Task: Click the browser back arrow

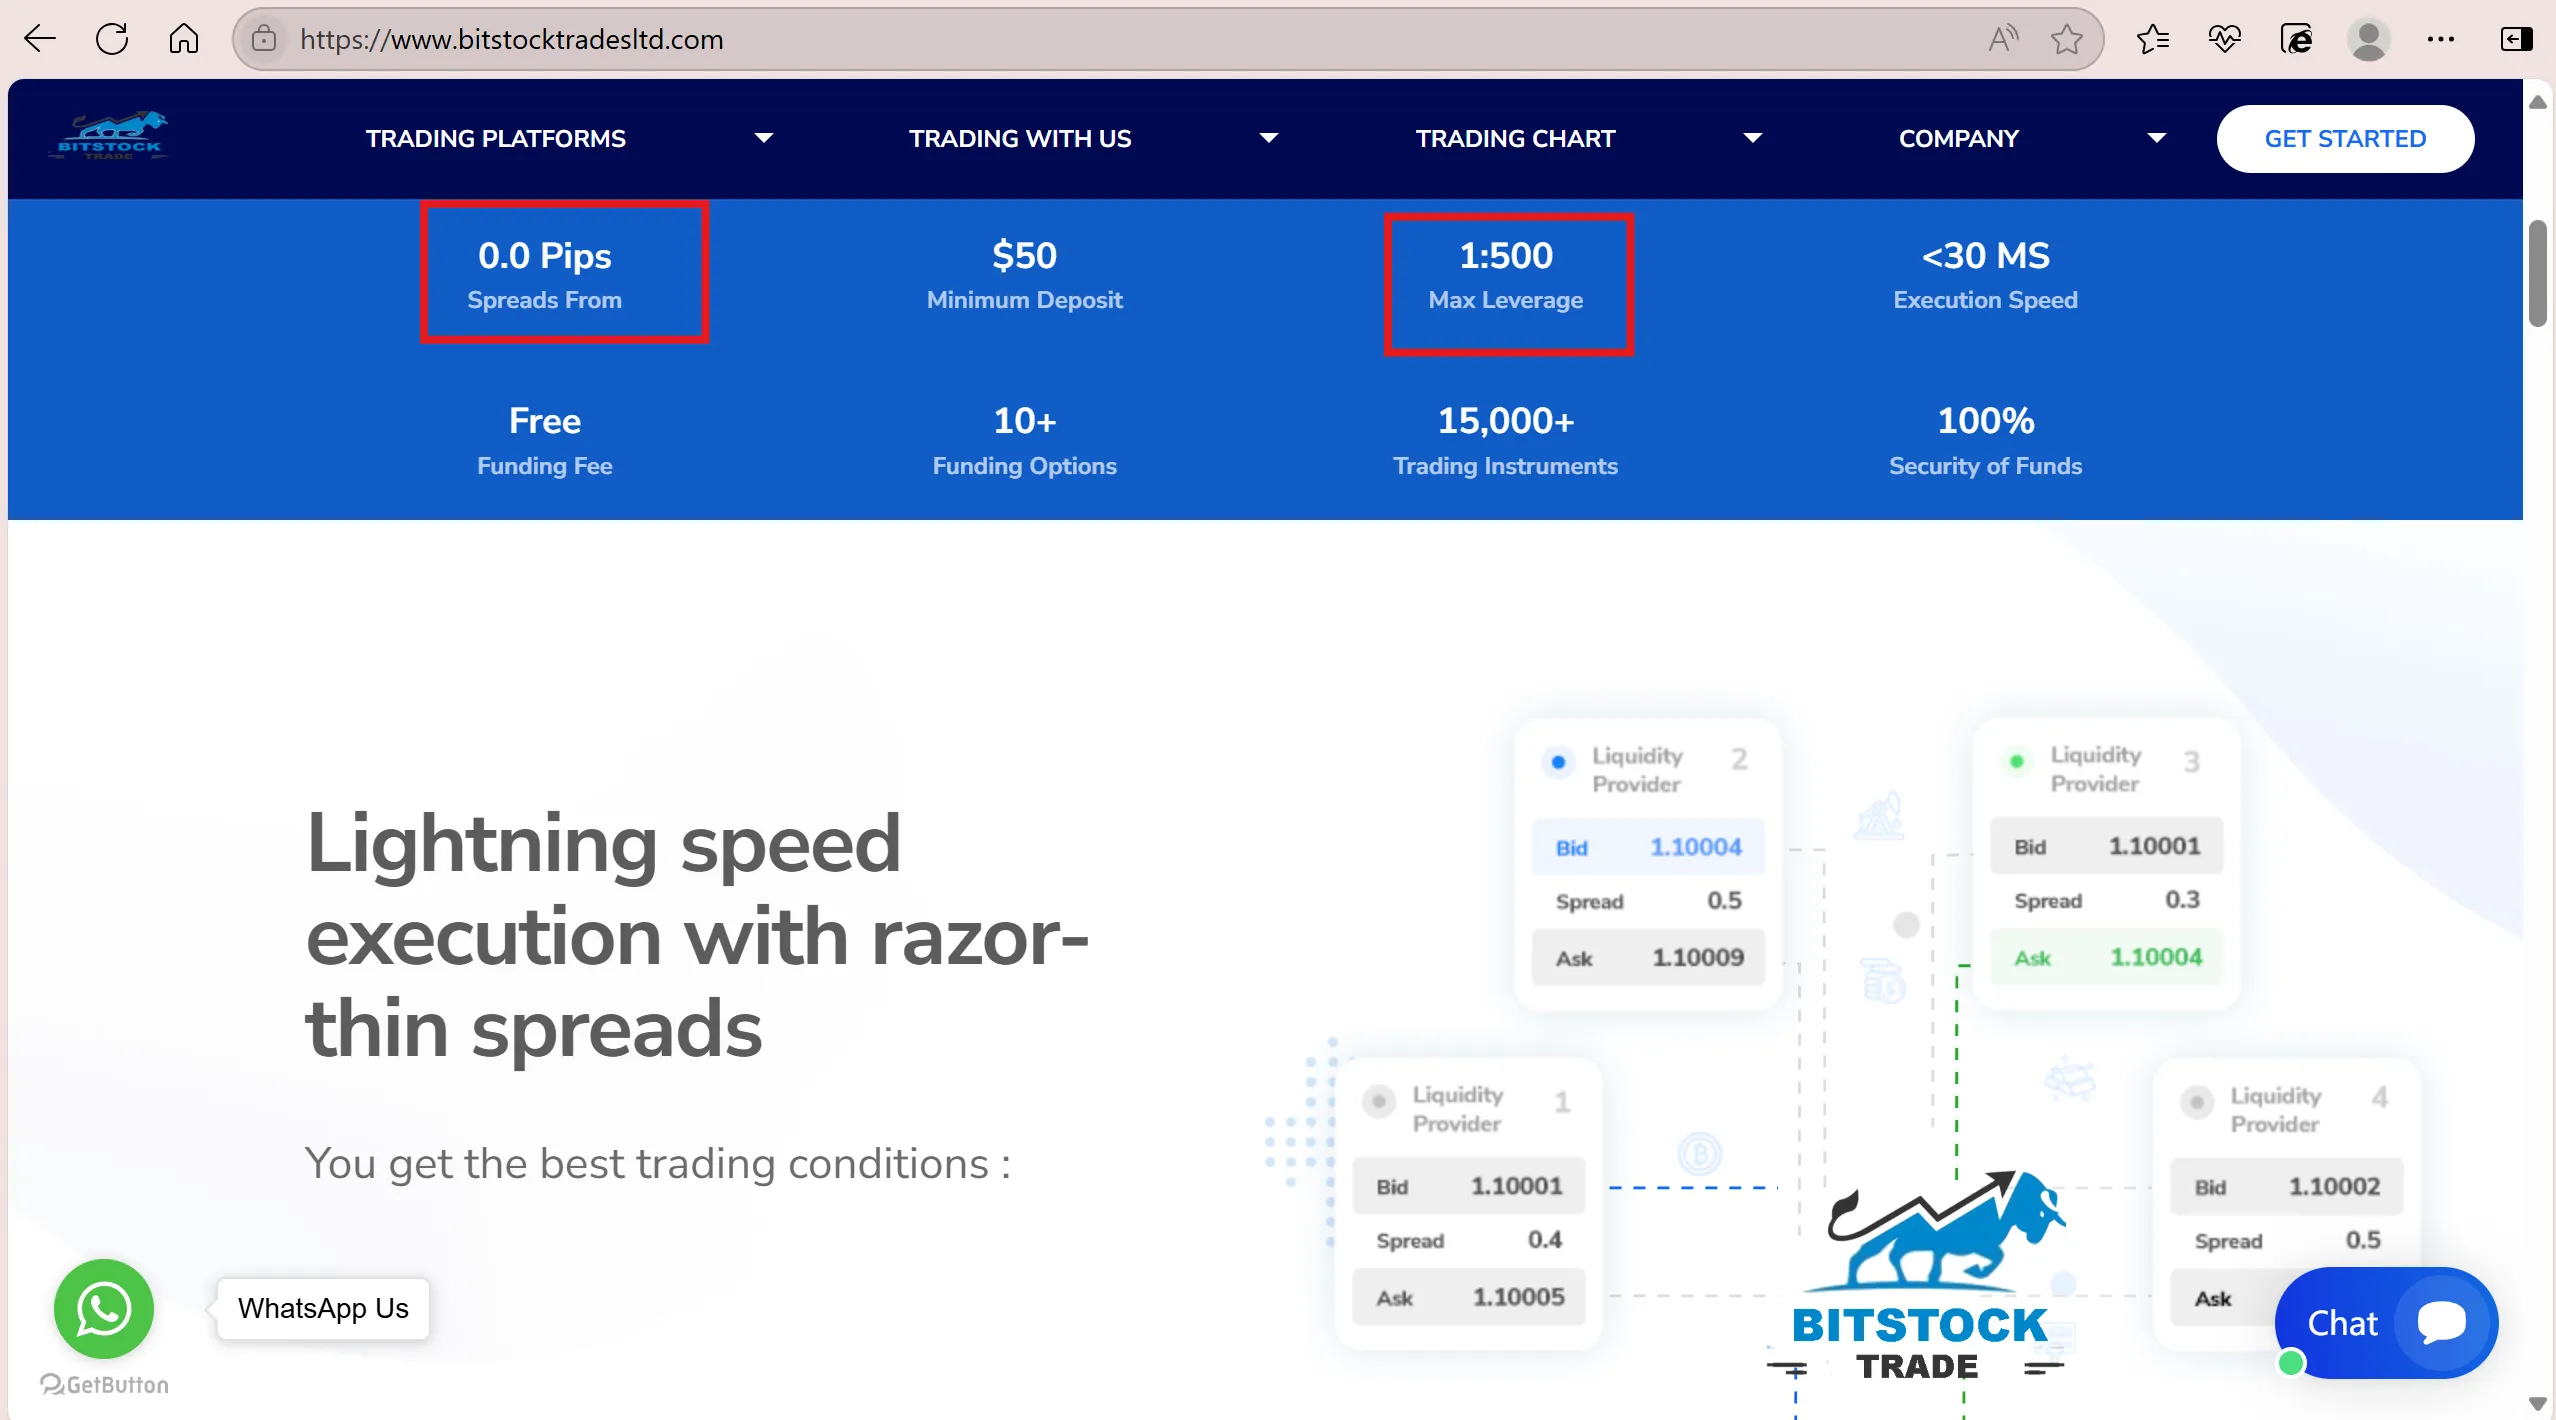Action: 40,39
